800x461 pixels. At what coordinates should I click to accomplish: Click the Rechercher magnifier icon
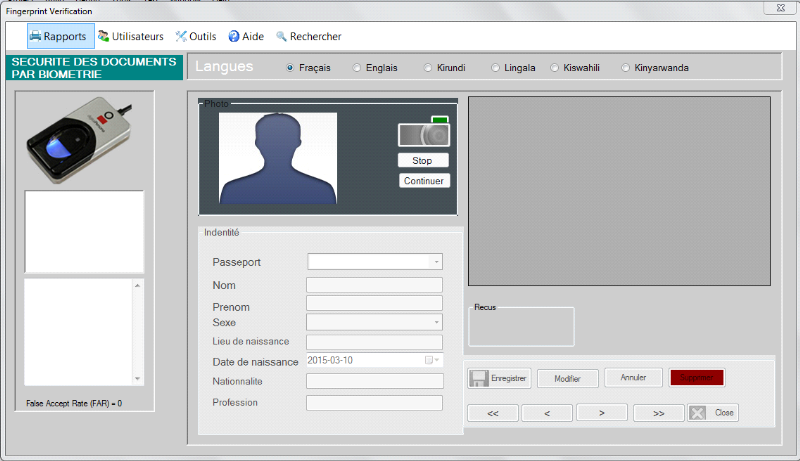pyautogui.click(x=282, y=36)
